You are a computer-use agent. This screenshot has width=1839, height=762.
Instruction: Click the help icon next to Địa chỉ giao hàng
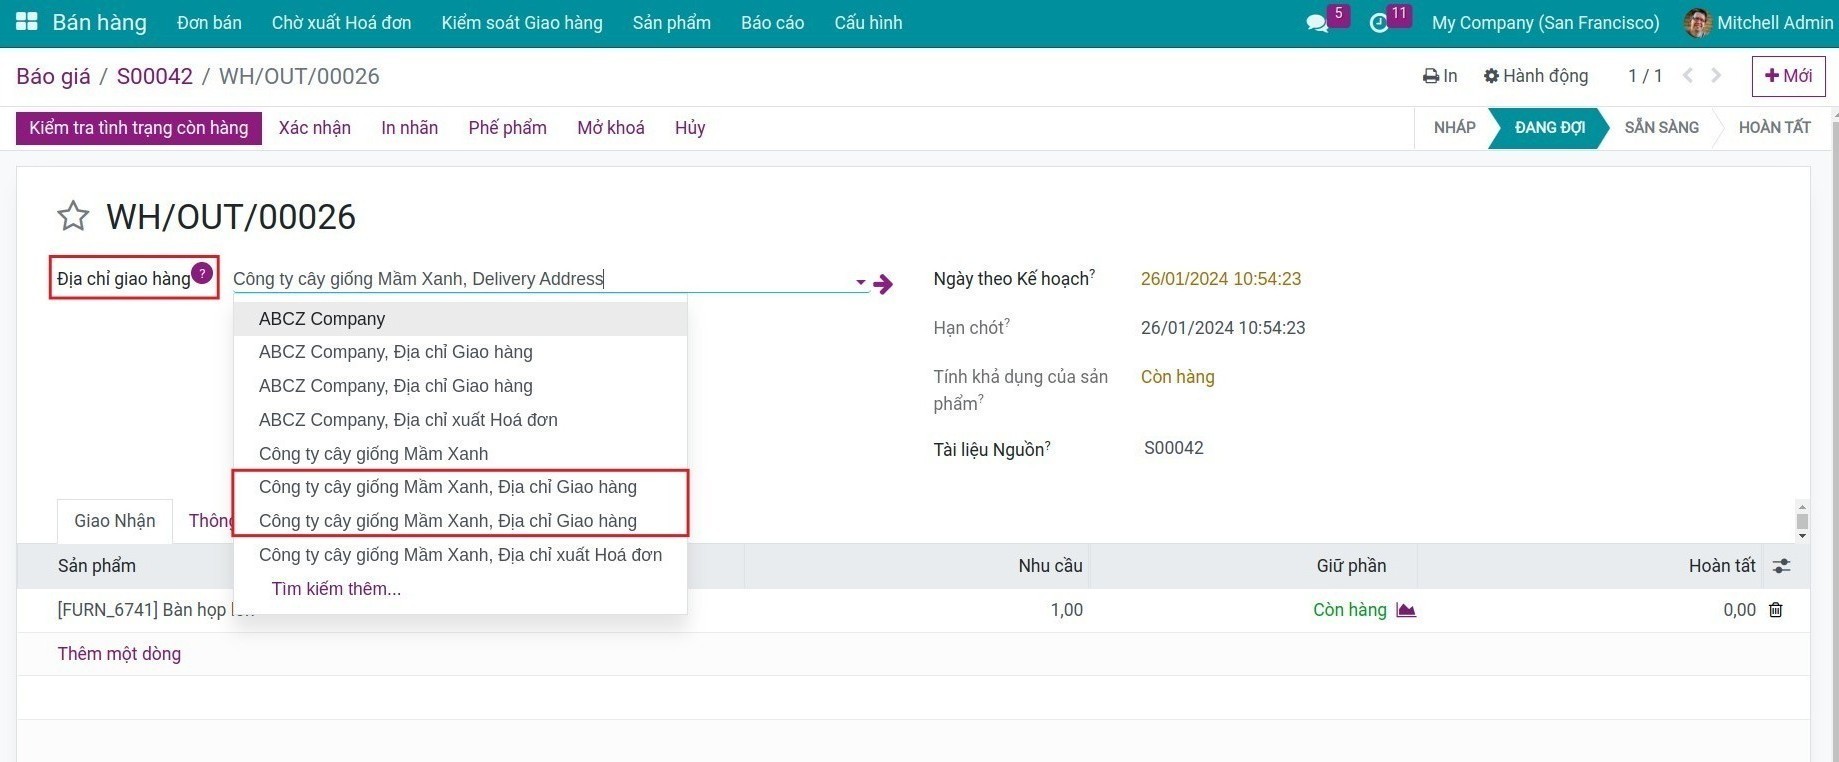202,273
